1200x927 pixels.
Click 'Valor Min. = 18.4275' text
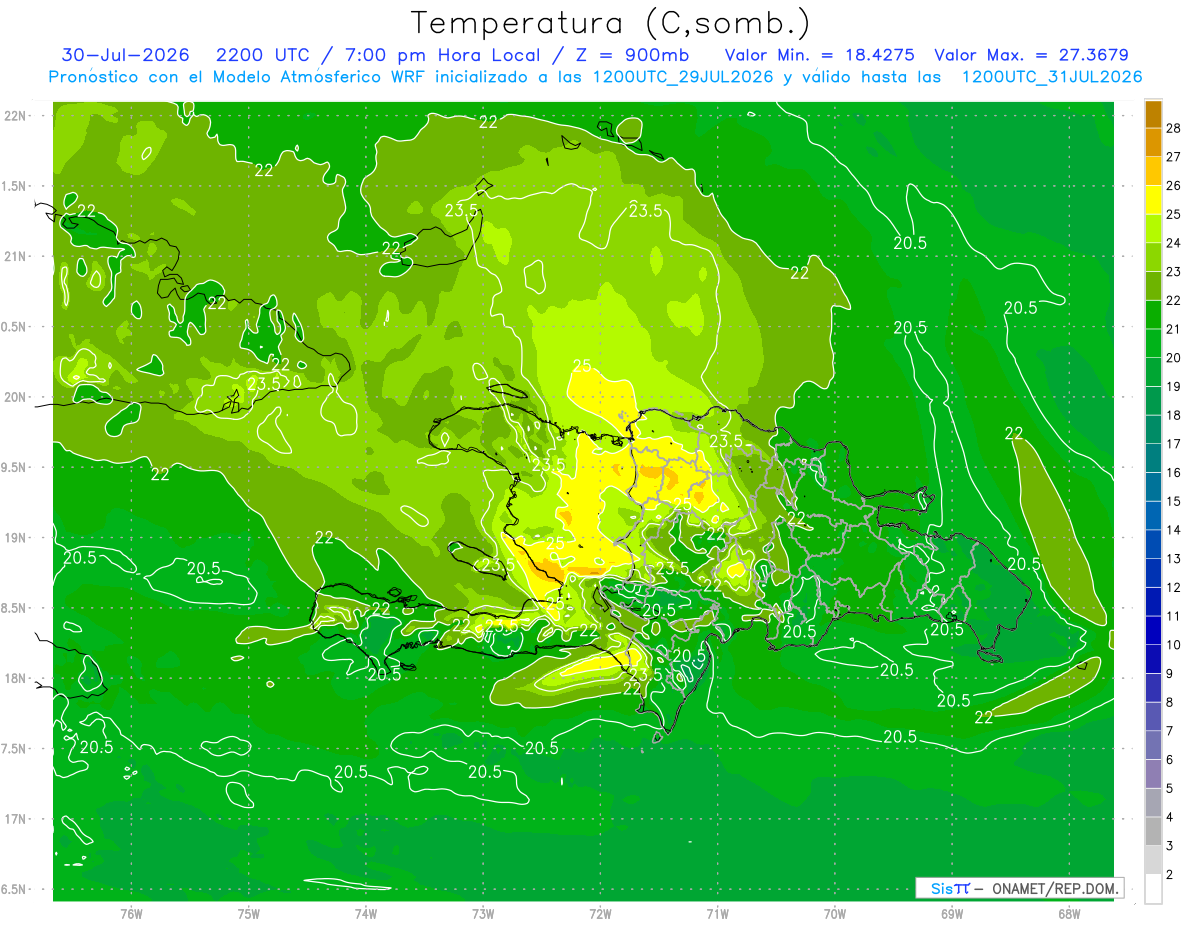tap(820, 55)
